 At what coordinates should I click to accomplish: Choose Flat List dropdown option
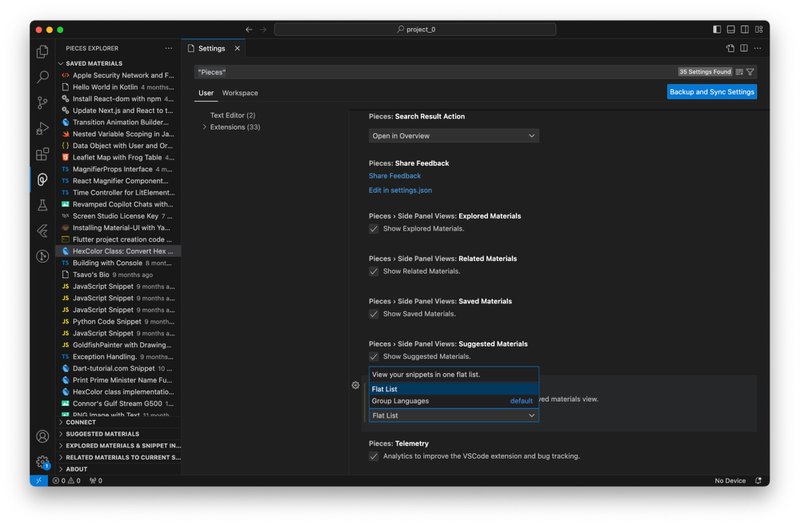(x=454, y=389)
